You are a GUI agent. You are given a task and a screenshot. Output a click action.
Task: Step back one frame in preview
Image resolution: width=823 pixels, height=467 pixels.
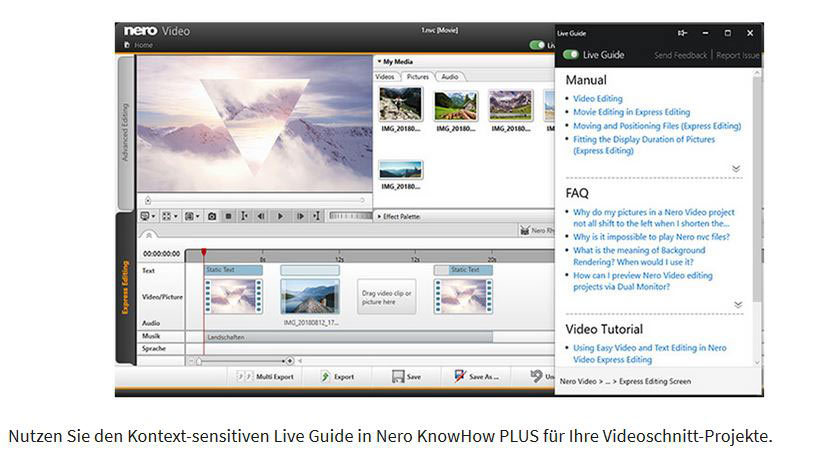point(261,216)
